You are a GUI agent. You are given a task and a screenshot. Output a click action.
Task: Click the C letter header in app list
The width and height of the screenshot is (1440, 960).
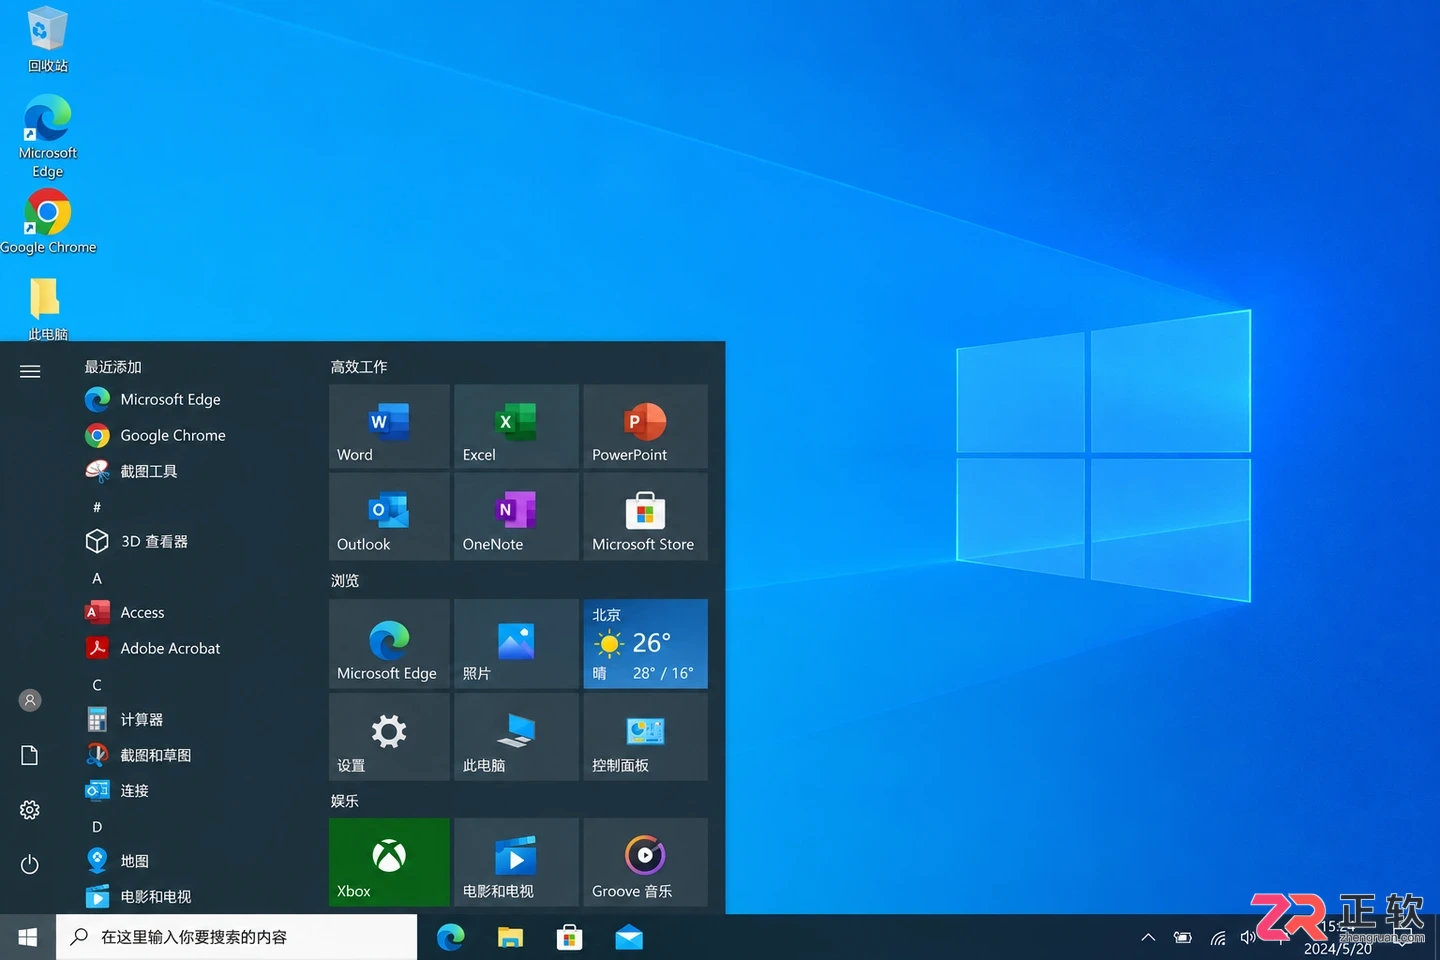click(97, 685)
